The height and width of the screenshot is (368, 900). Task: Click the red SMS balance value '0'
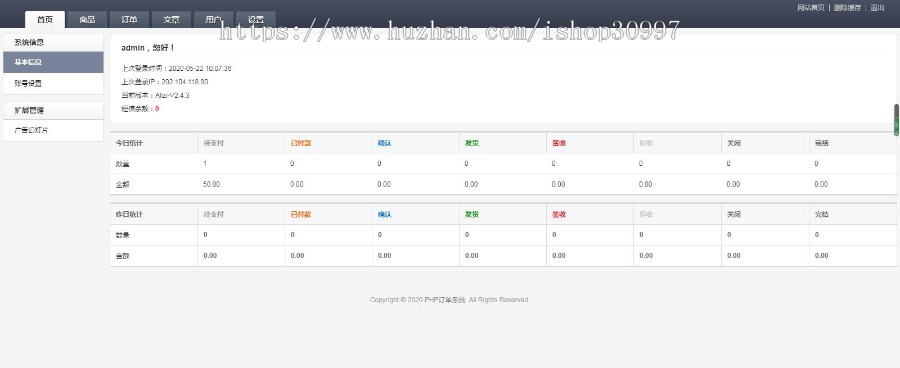click(x=157, y=109)
